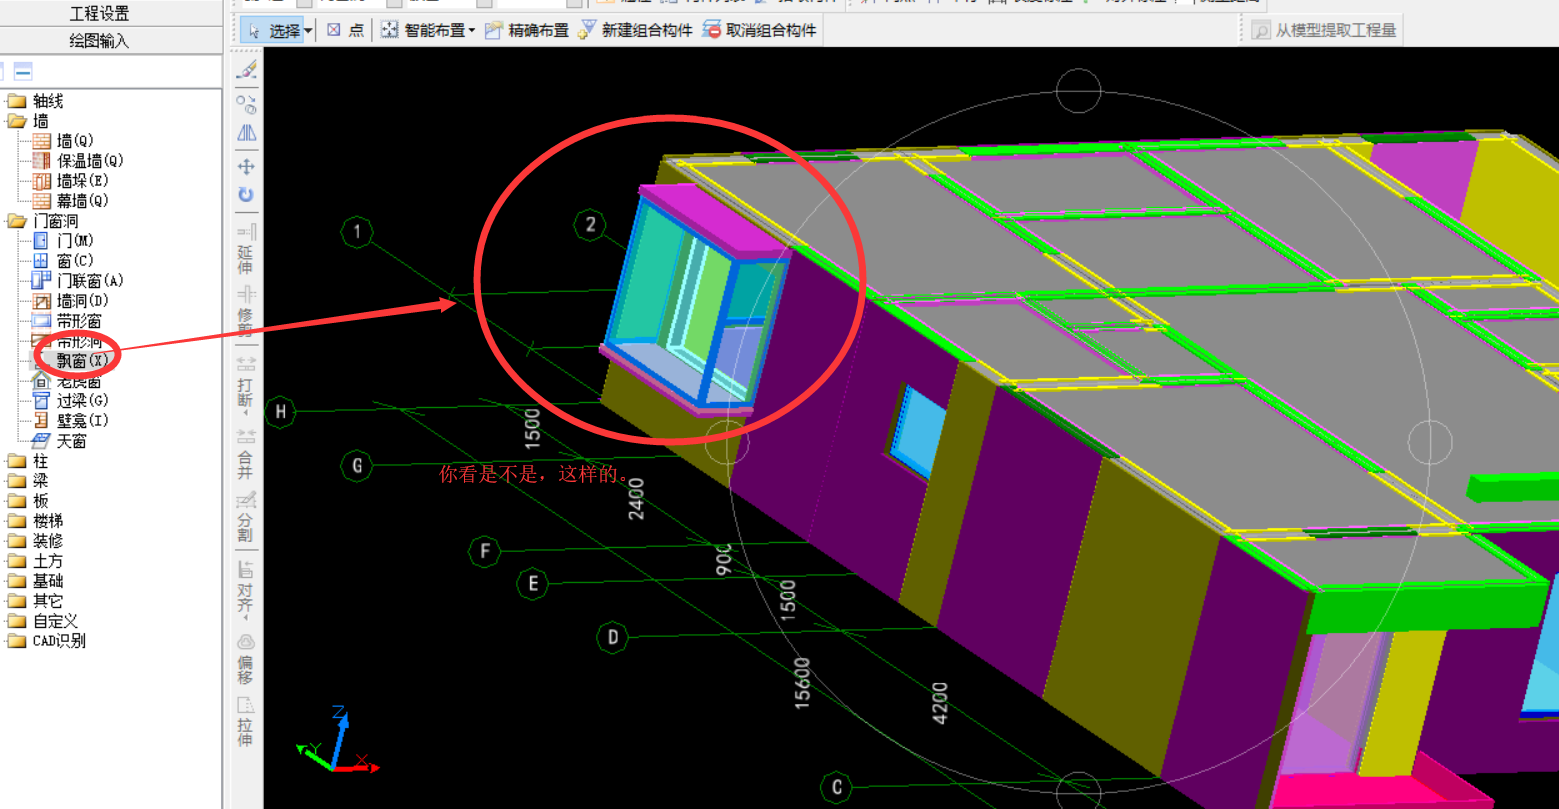Open the 工程设置 panel tab
Screen dimensions: 1559x809
pyautogui.click(x=99, y=14)
